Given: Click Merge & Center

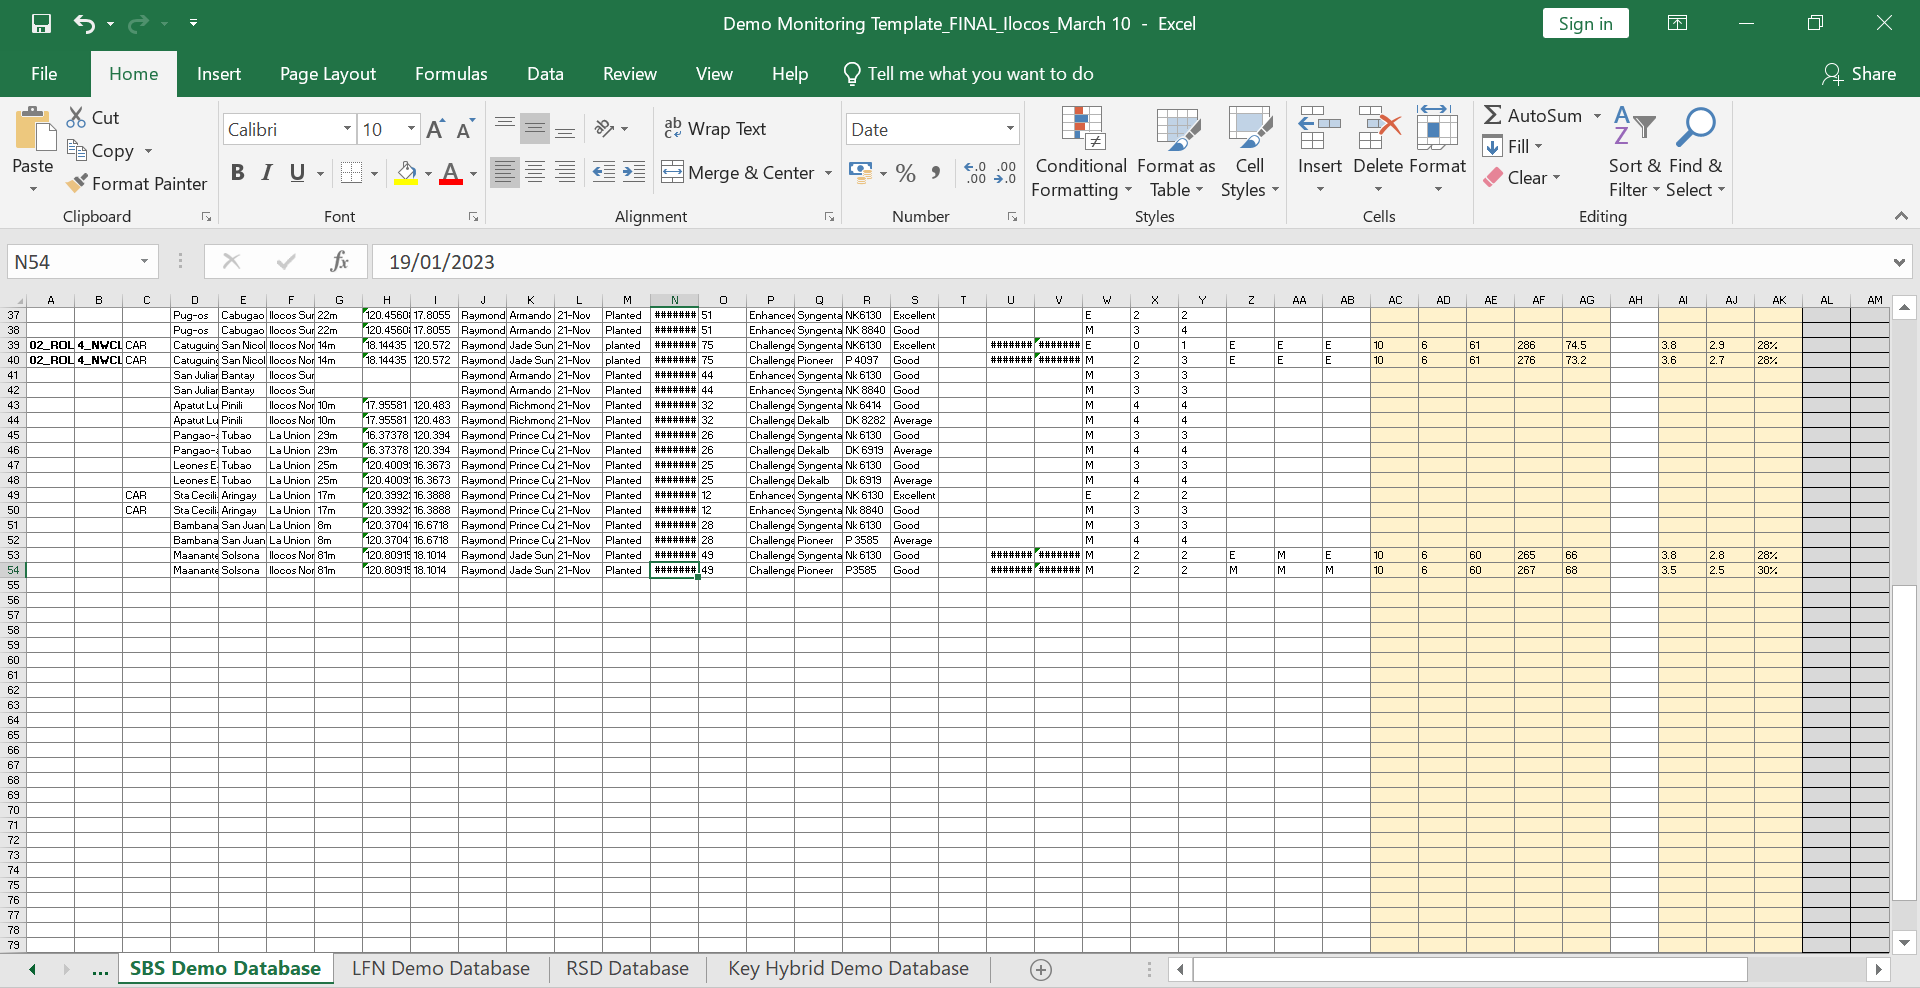Looking at the screenshot, I should click(x=738, y=172).
